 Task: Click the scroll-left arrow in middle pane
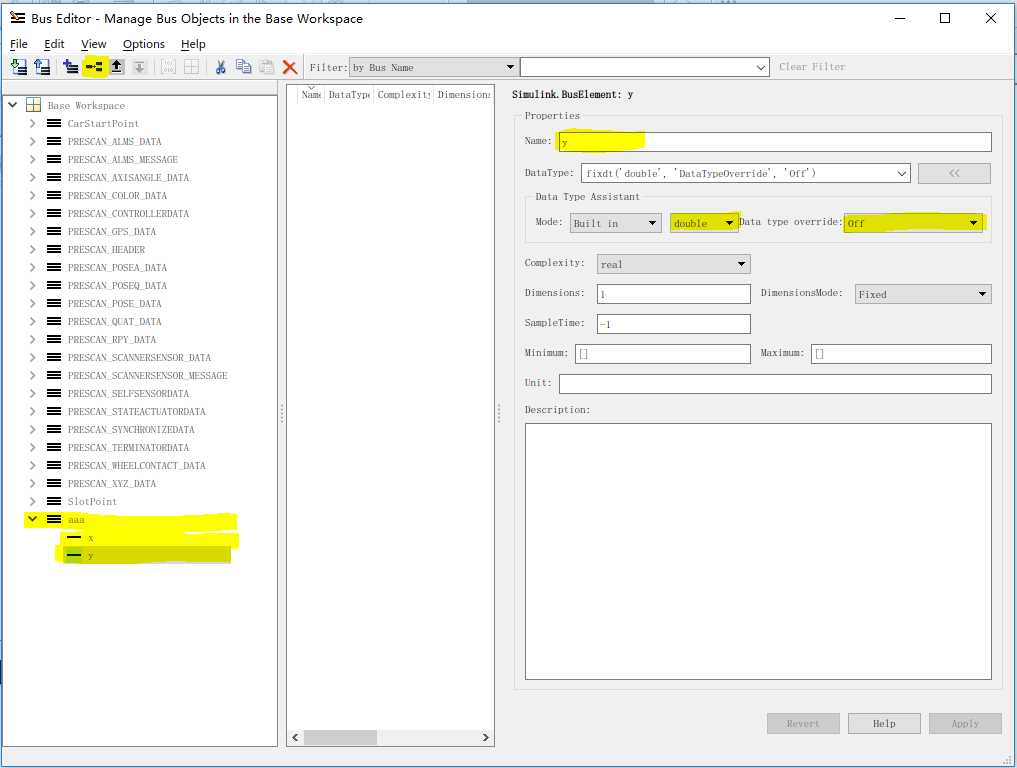coord(295,738)
